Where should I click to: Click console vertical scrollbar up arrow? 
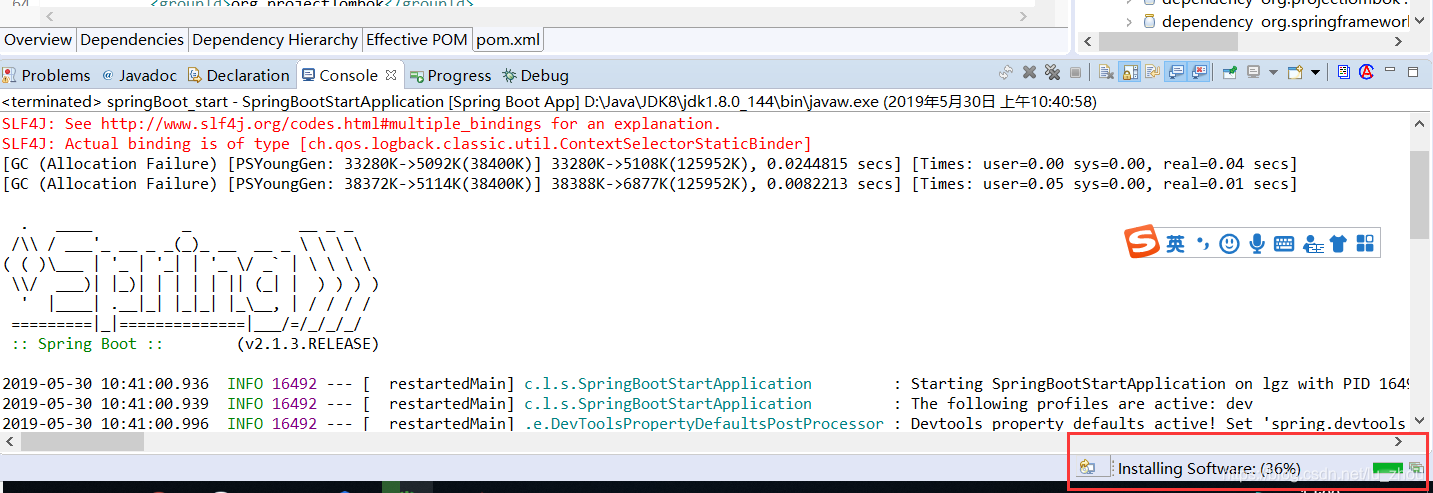click(x=1420, y=122)
